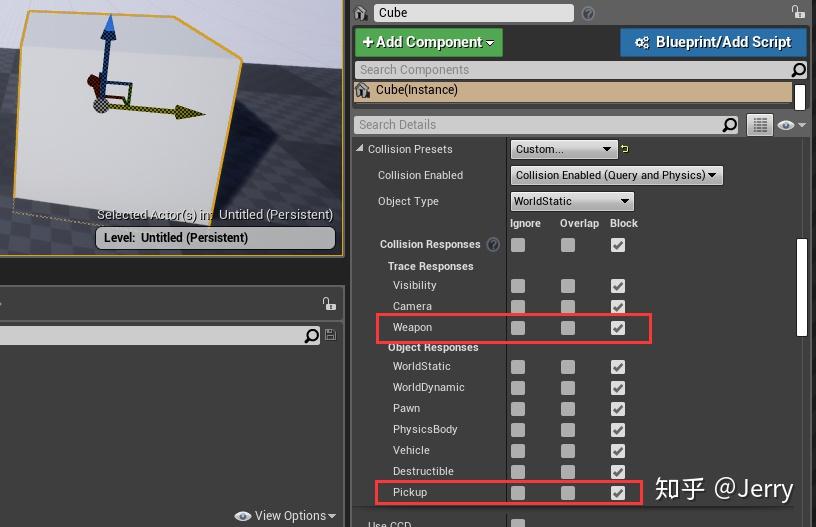This screenshot has height=527, width=816.
Task: Click the Collision Enabled property label
Action: pos(420,175)
